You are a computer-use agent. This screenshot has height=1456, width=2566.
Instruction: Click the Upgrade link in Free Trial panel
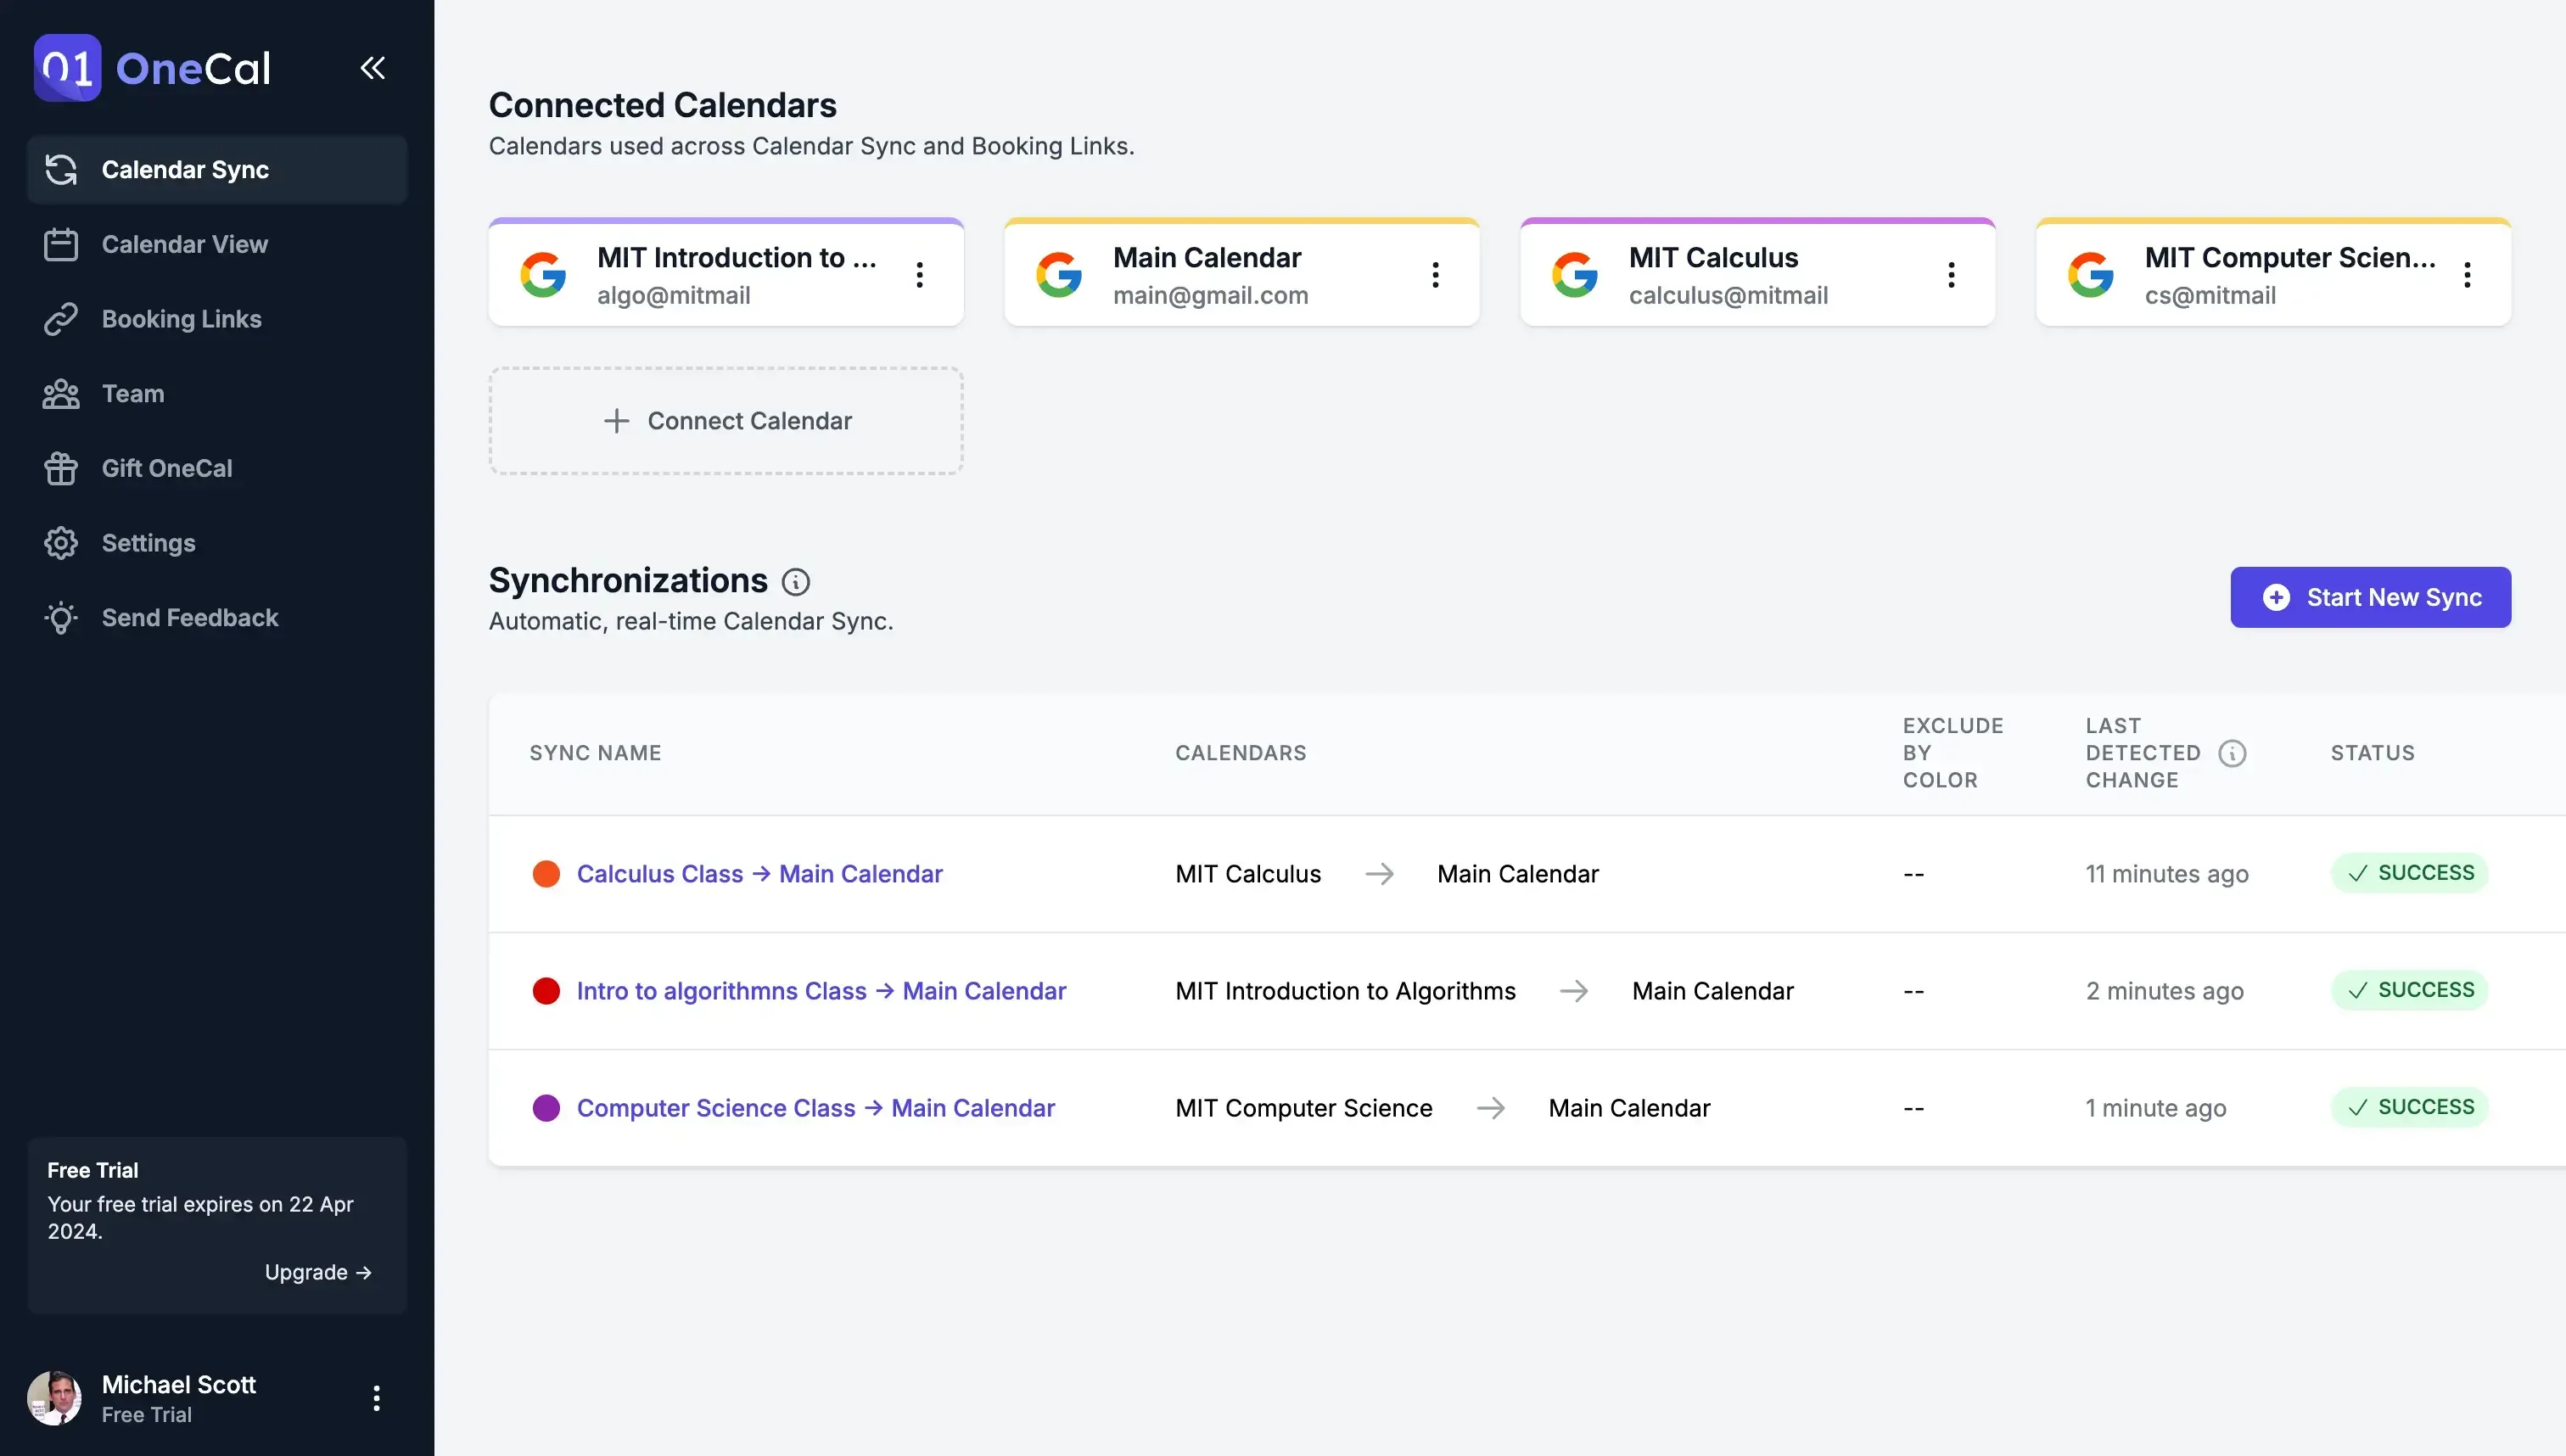[x=318, y=1271]
